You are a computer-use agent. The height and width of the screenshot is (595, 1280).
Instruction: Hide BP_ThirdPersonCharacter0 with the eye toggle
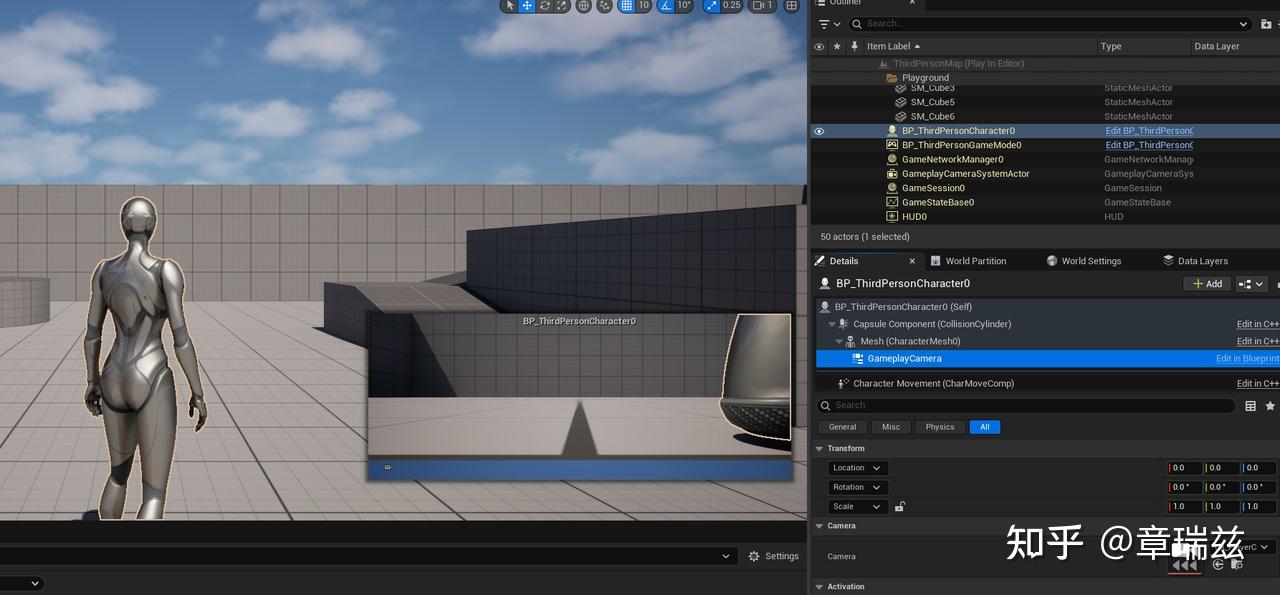(819, 131)
